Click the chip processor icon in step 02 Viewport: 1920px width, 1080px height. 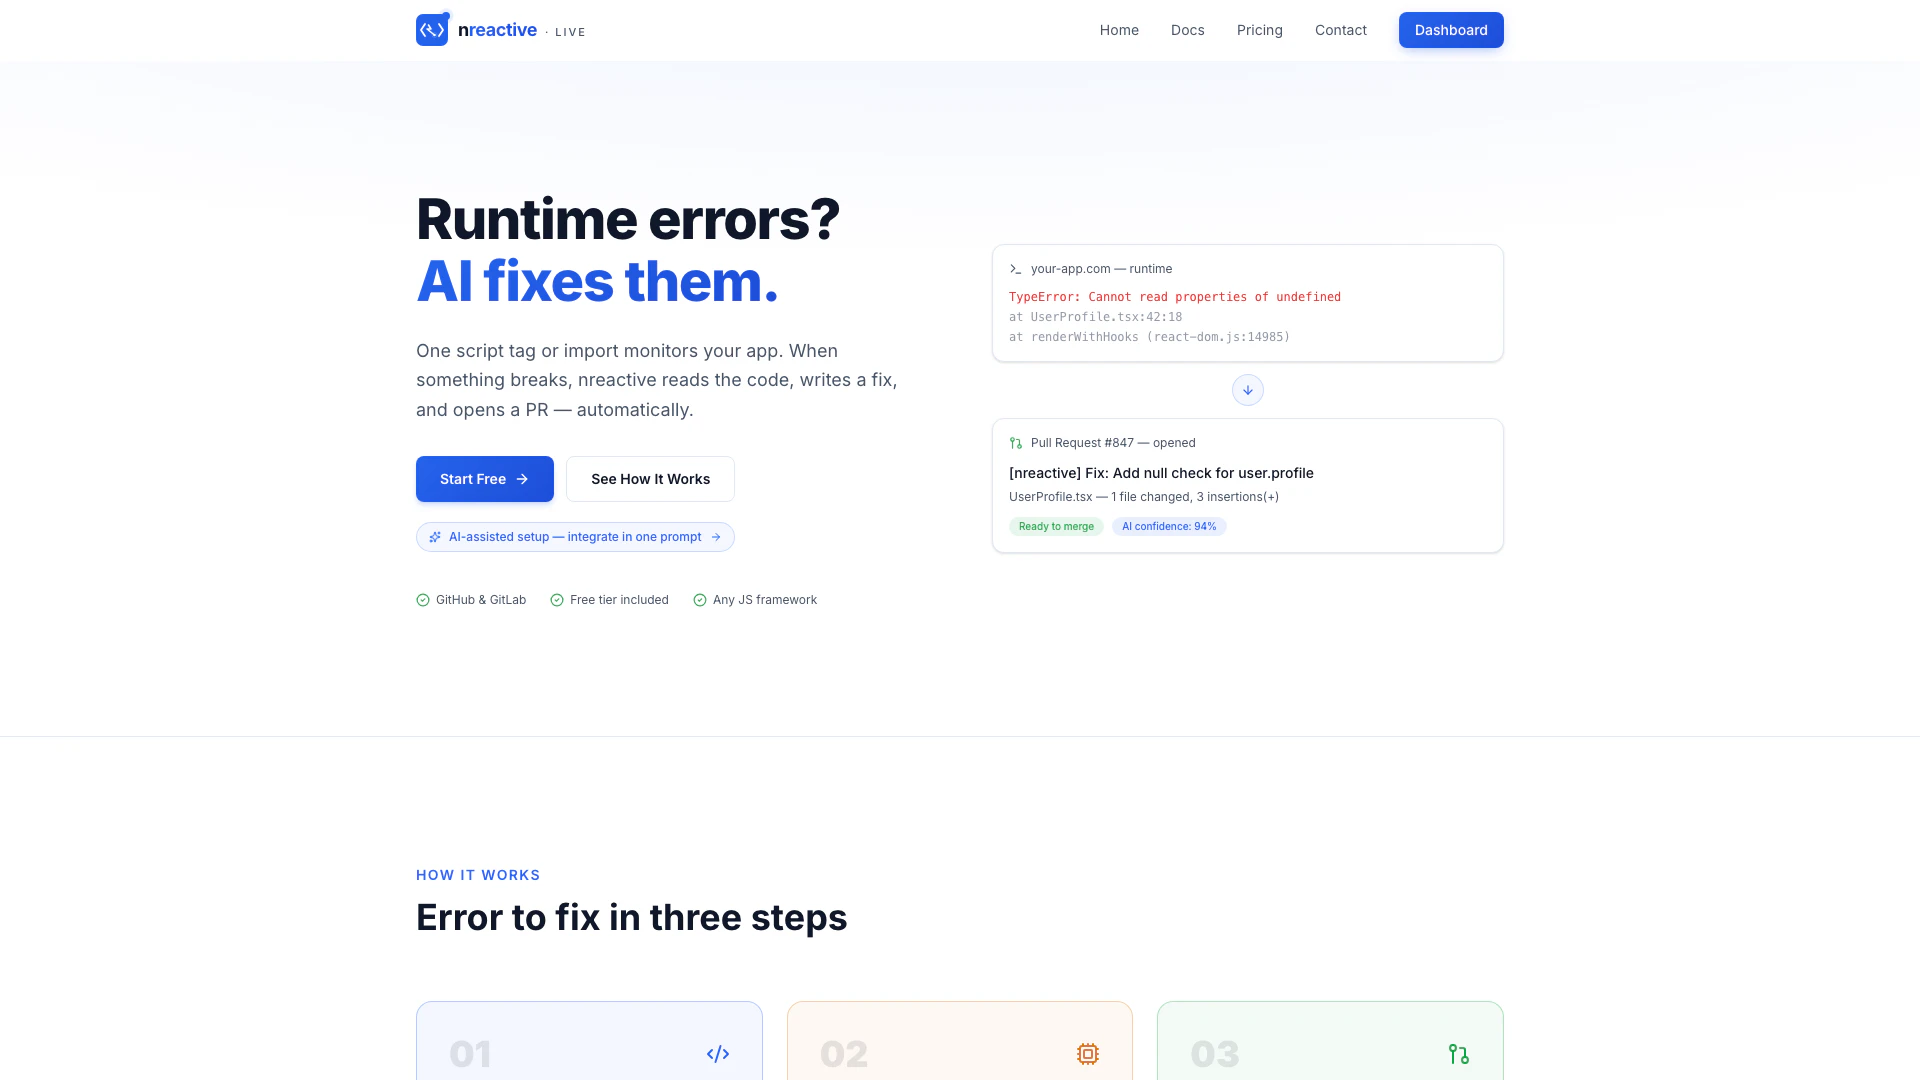pos(1087,1054)
